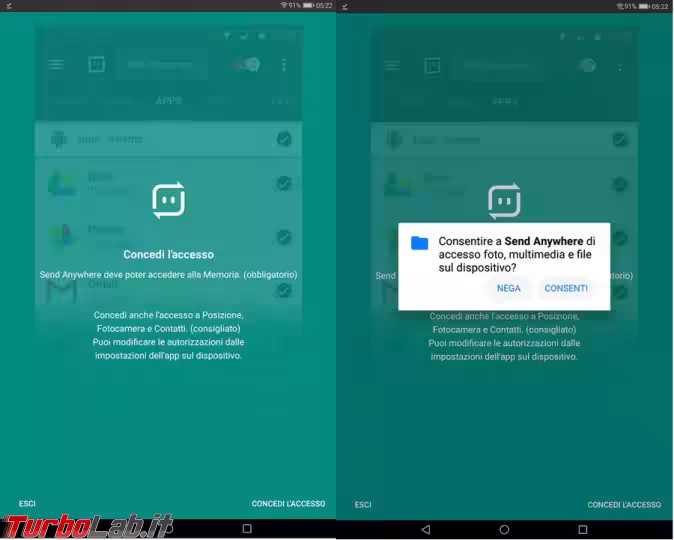The height and width of the screenshot is (540, 674).
Task: Tap NEGA in the permission dialog
Action: click(508, 288)
